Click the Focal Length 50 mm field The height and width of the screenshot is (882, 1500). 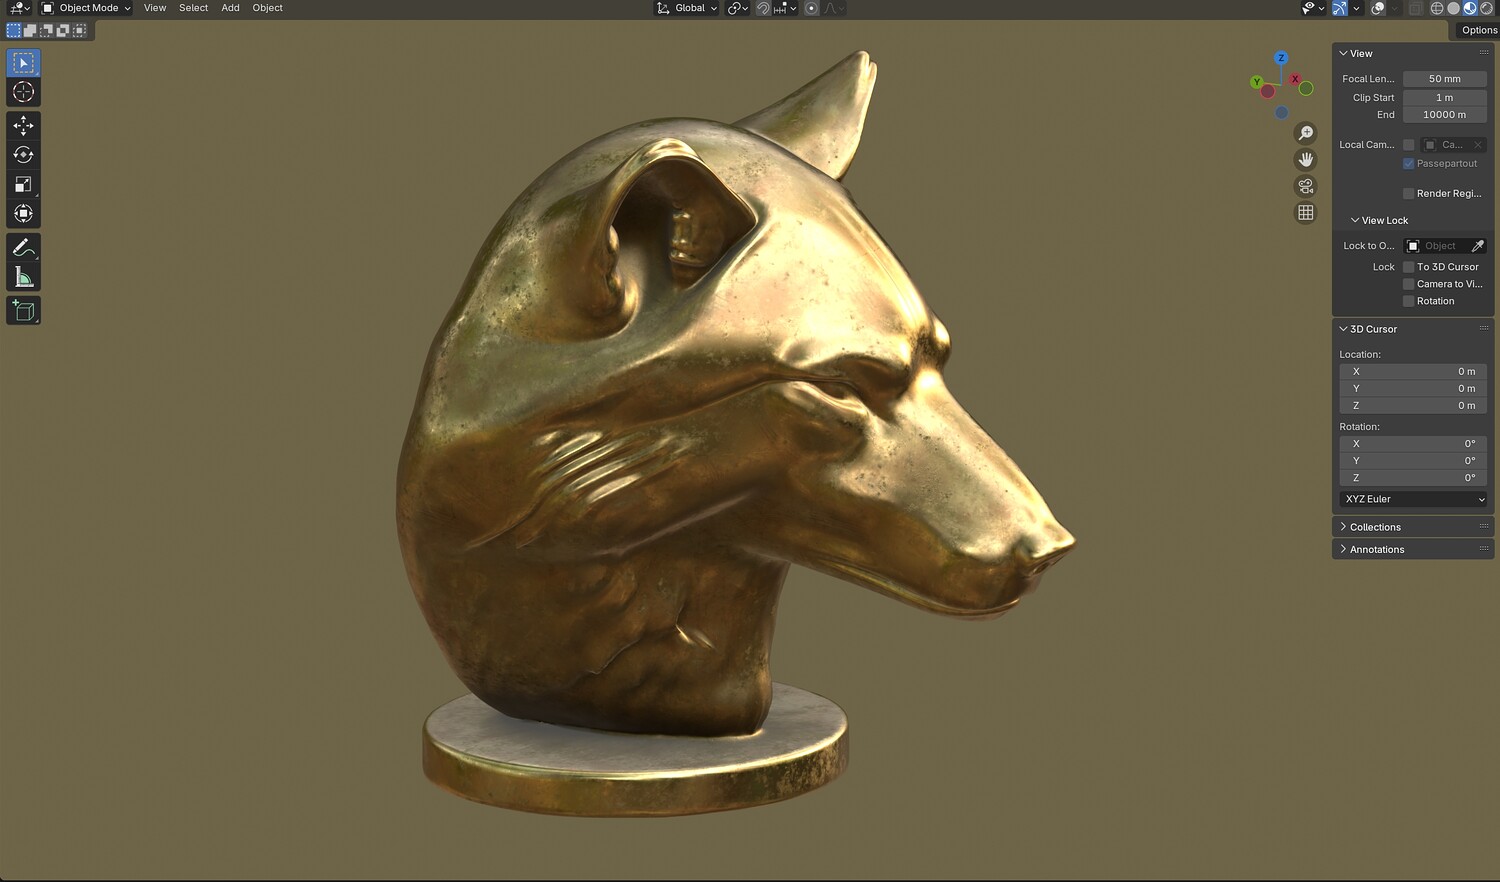(1445, 79)
